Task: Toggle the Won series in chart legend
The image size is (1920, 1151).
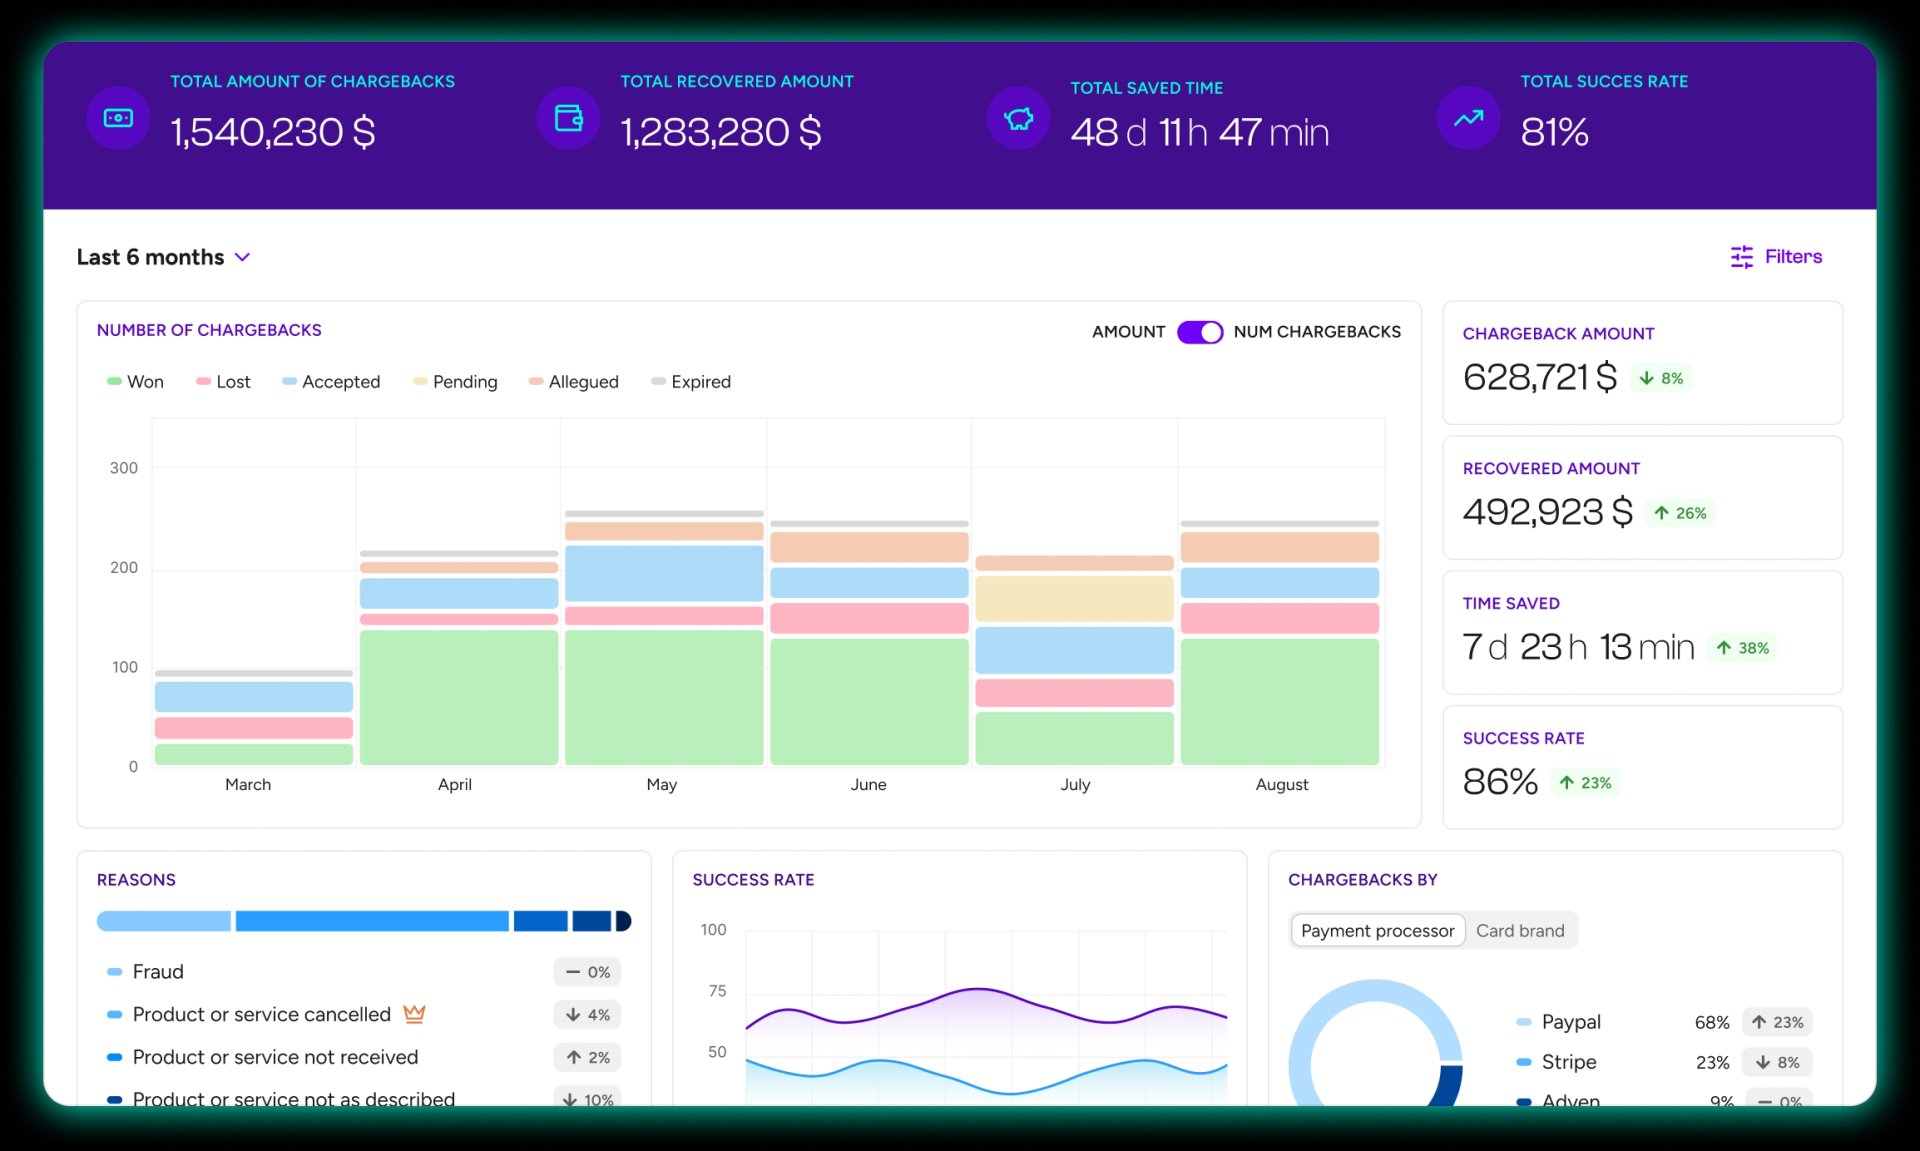Action: click(x=135, y=381)
